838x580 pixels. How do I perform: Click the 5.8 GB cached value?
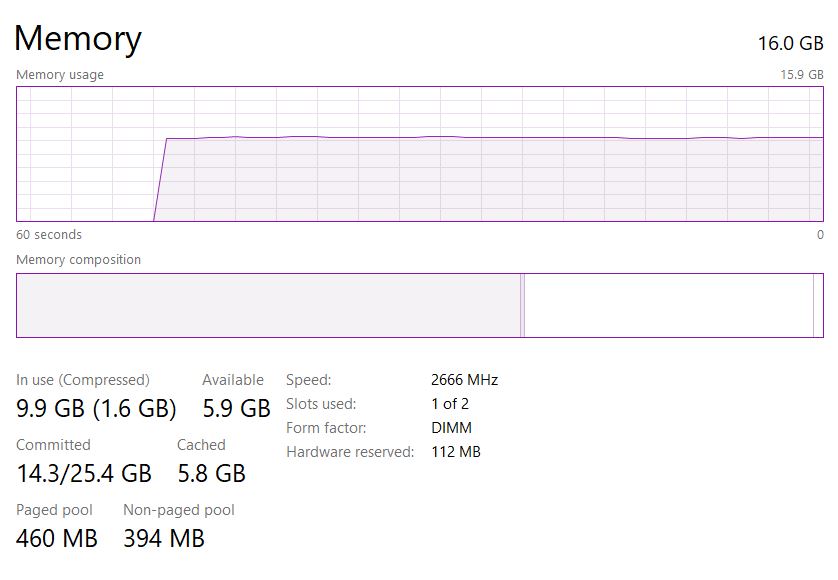211,473
